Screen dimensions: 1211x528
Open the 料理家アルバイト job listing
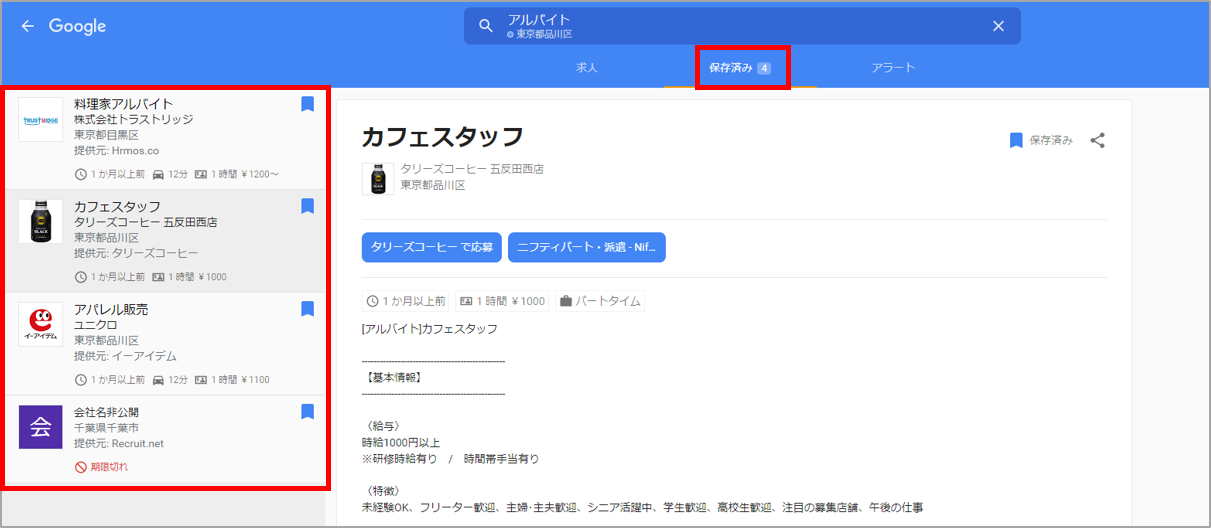pyautogui.click(x=166, y=139)
